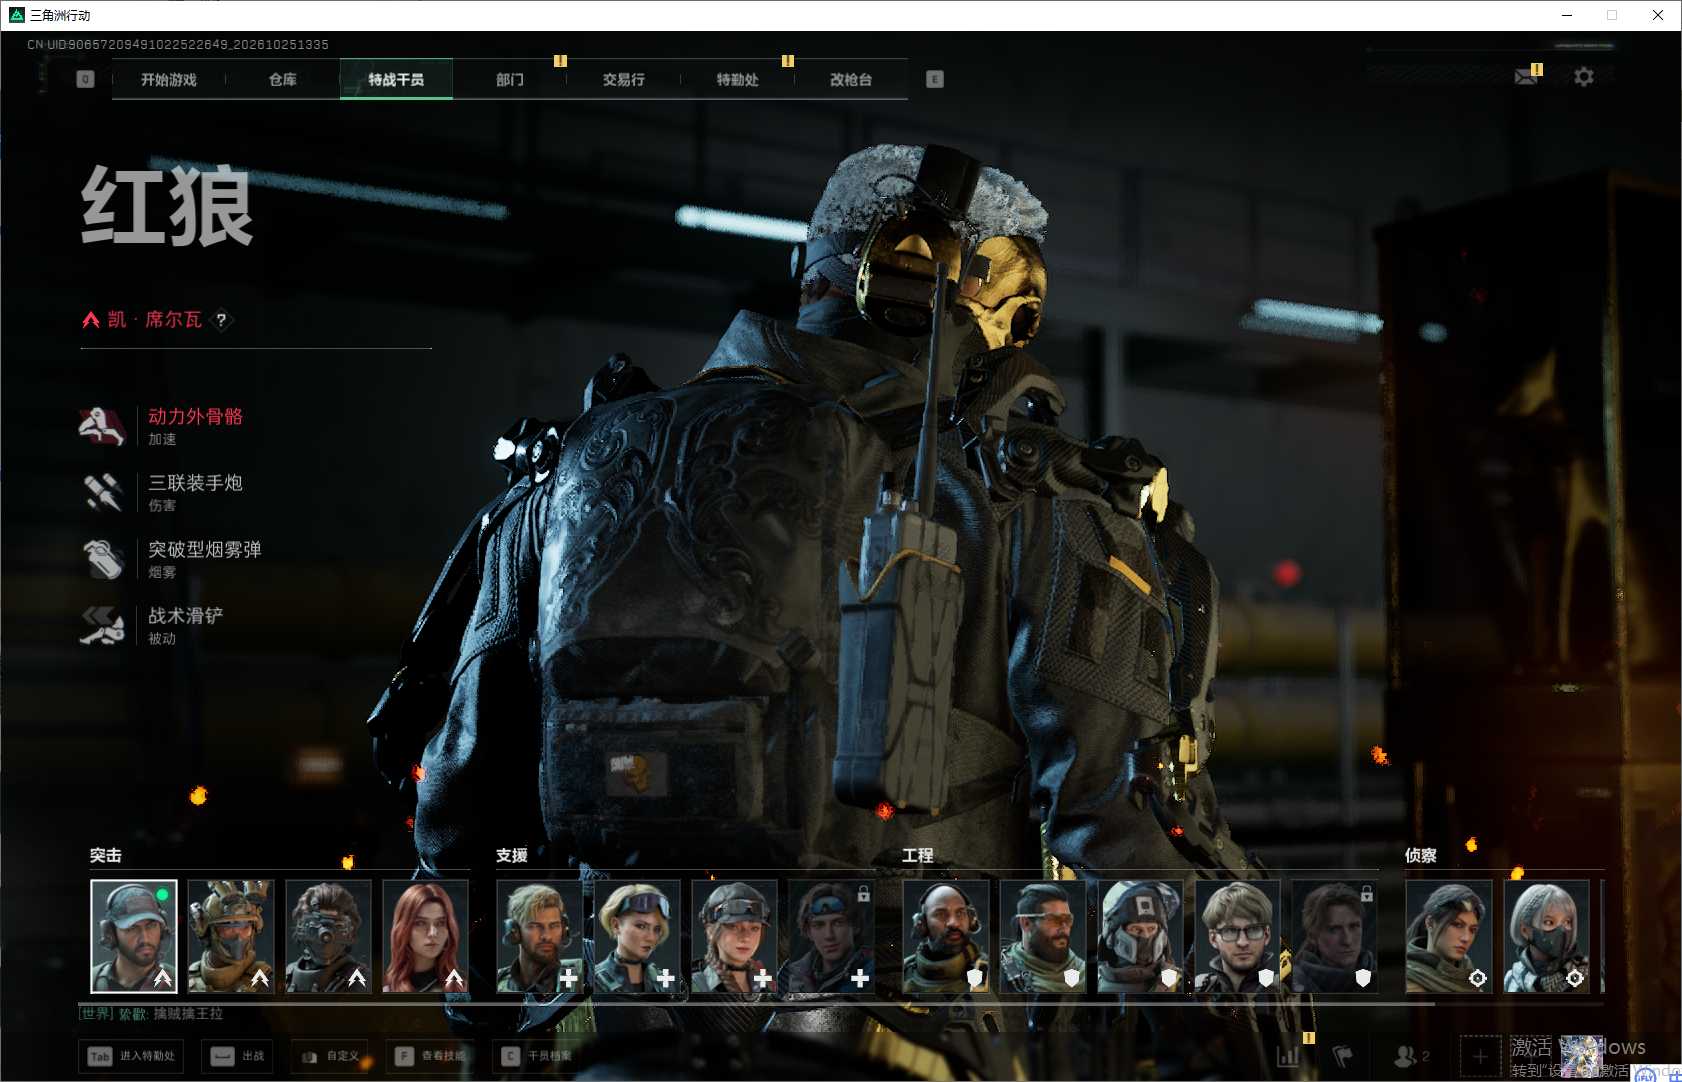The image size is (1682, 1082).
Task: Select the assault operator with night-vision eyepiece
Action: coord(328,936)
